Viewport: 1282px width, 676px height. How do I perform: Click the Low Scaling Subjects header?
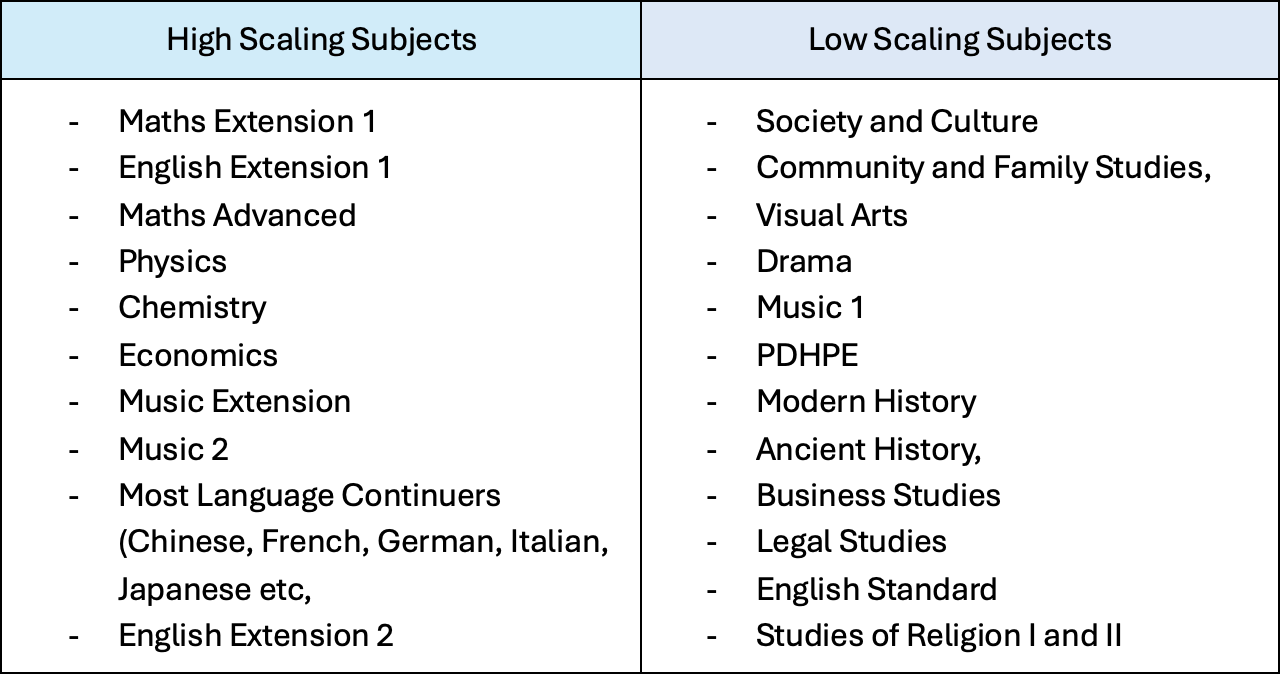pyautogui.click(x=960, y=40)
